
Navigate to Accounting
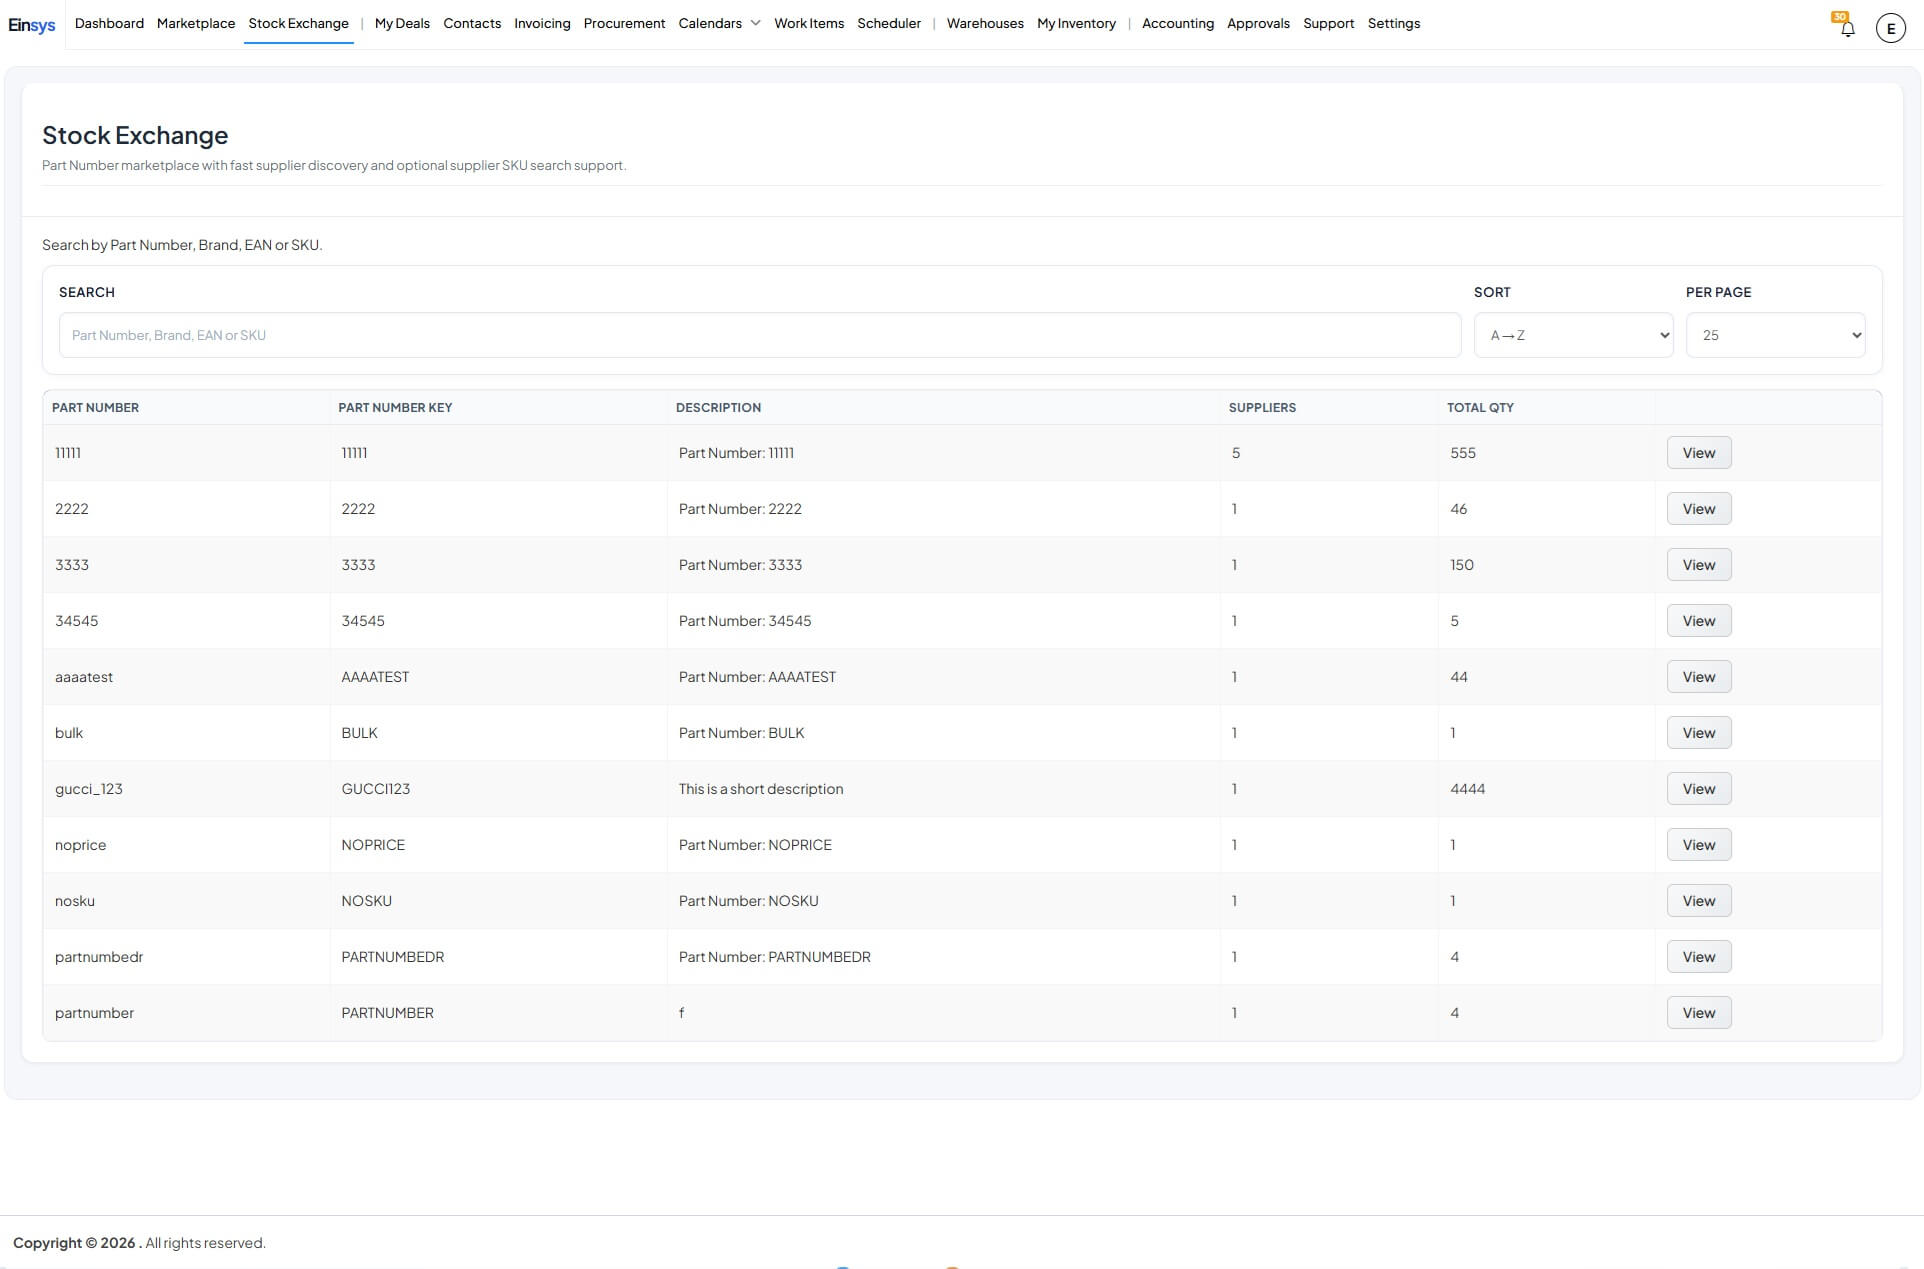1177,23
